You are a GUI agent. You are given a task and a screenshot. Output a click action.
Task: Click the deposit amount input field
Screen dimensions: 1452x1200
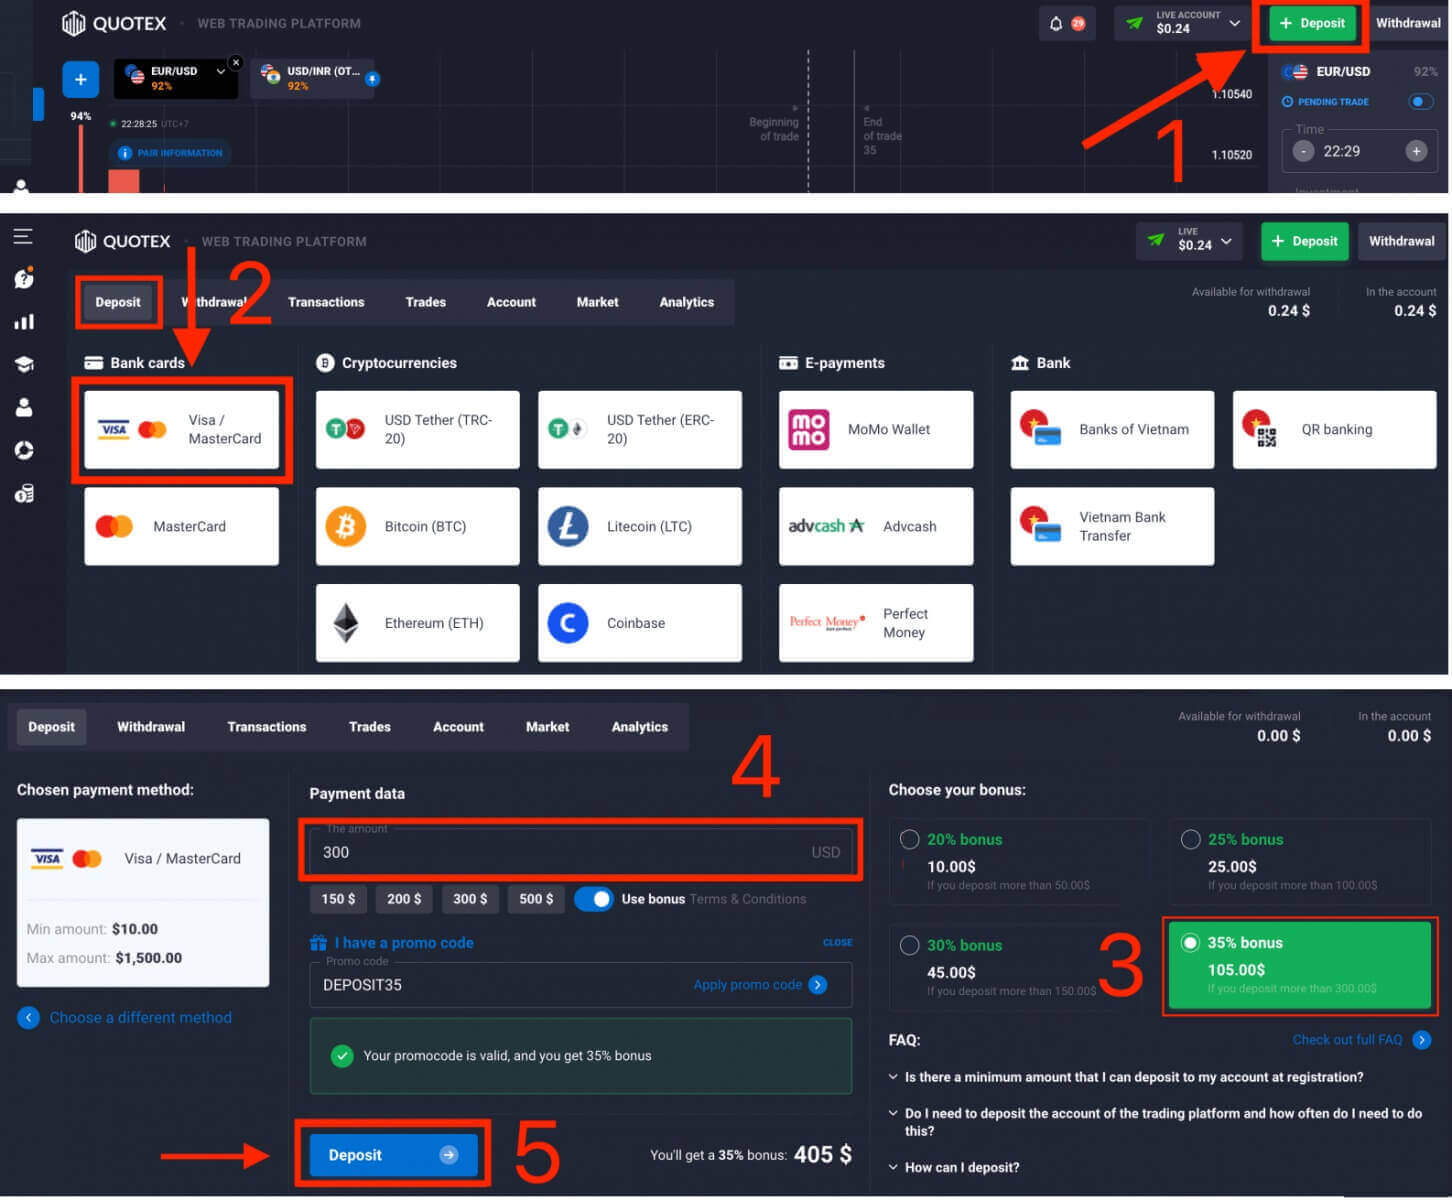pos(580,851)
